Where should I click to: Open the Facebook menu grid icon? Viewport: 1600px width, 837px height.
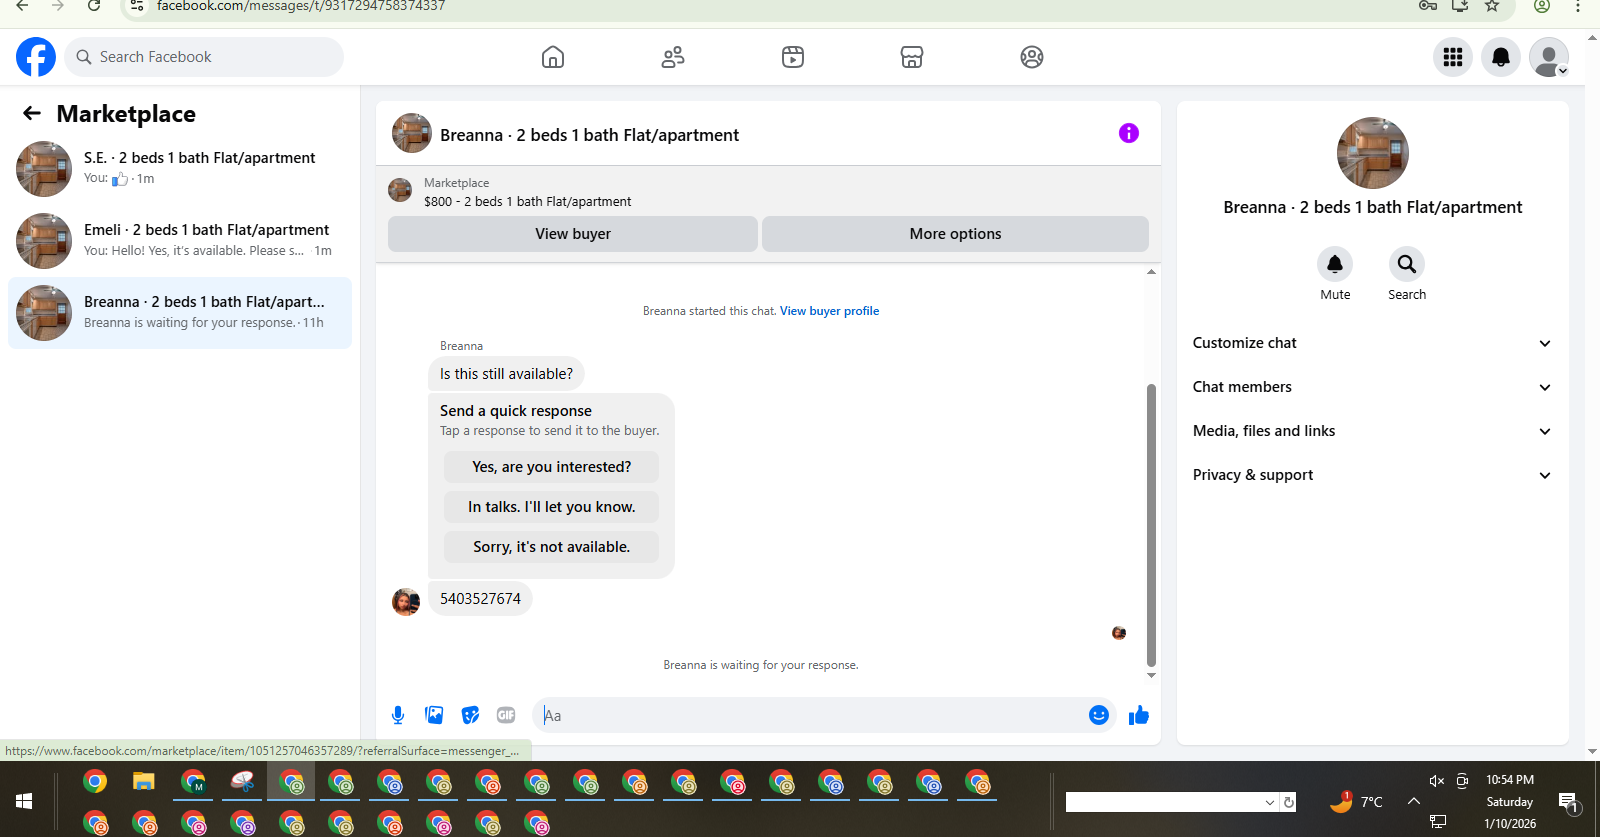(x=1453, y=57)
